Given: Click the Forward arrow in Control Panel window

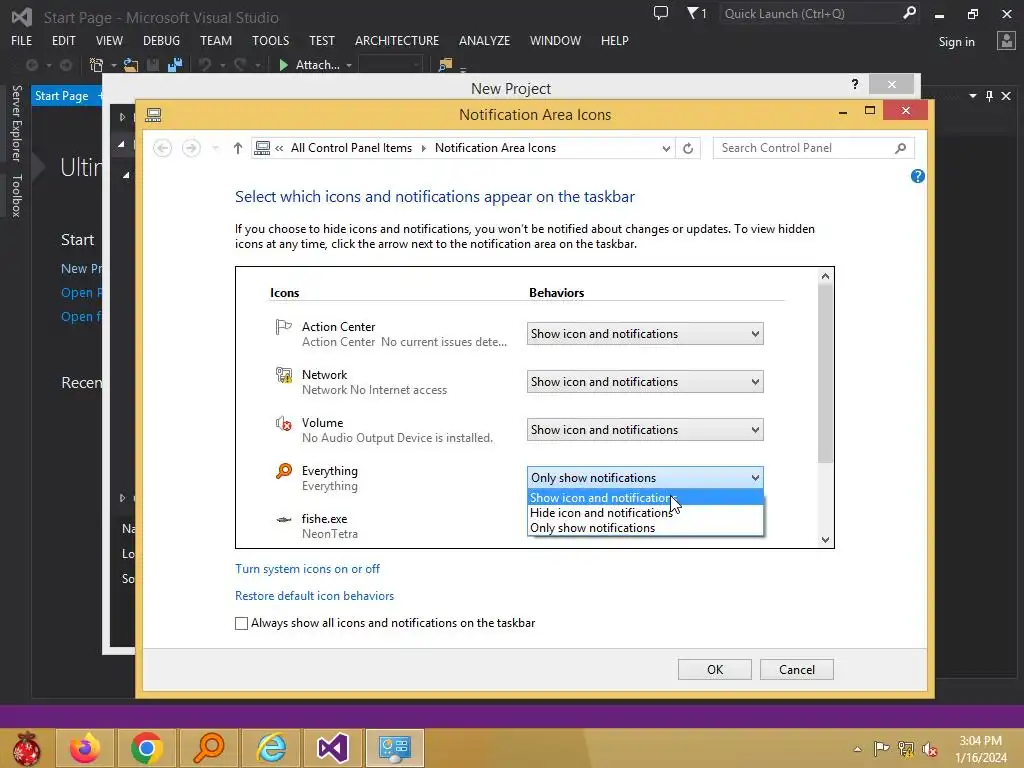Looking at the screenshot, I should point(191,148).
